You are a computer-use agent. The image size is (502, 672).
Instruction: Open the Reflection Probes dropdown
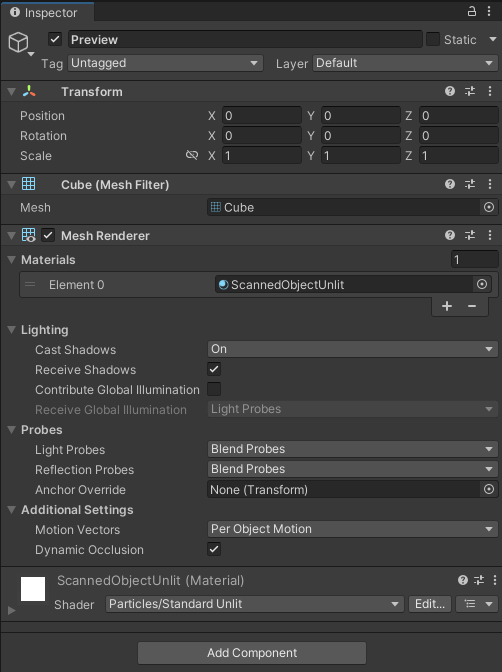[352, 469]
